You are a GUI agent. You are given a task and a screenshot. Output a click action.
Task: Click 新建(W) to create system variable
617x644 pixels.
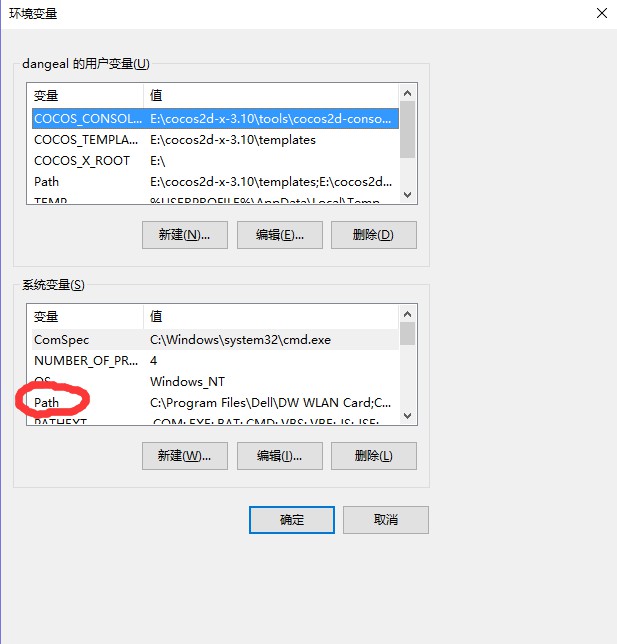coord(185,456)
